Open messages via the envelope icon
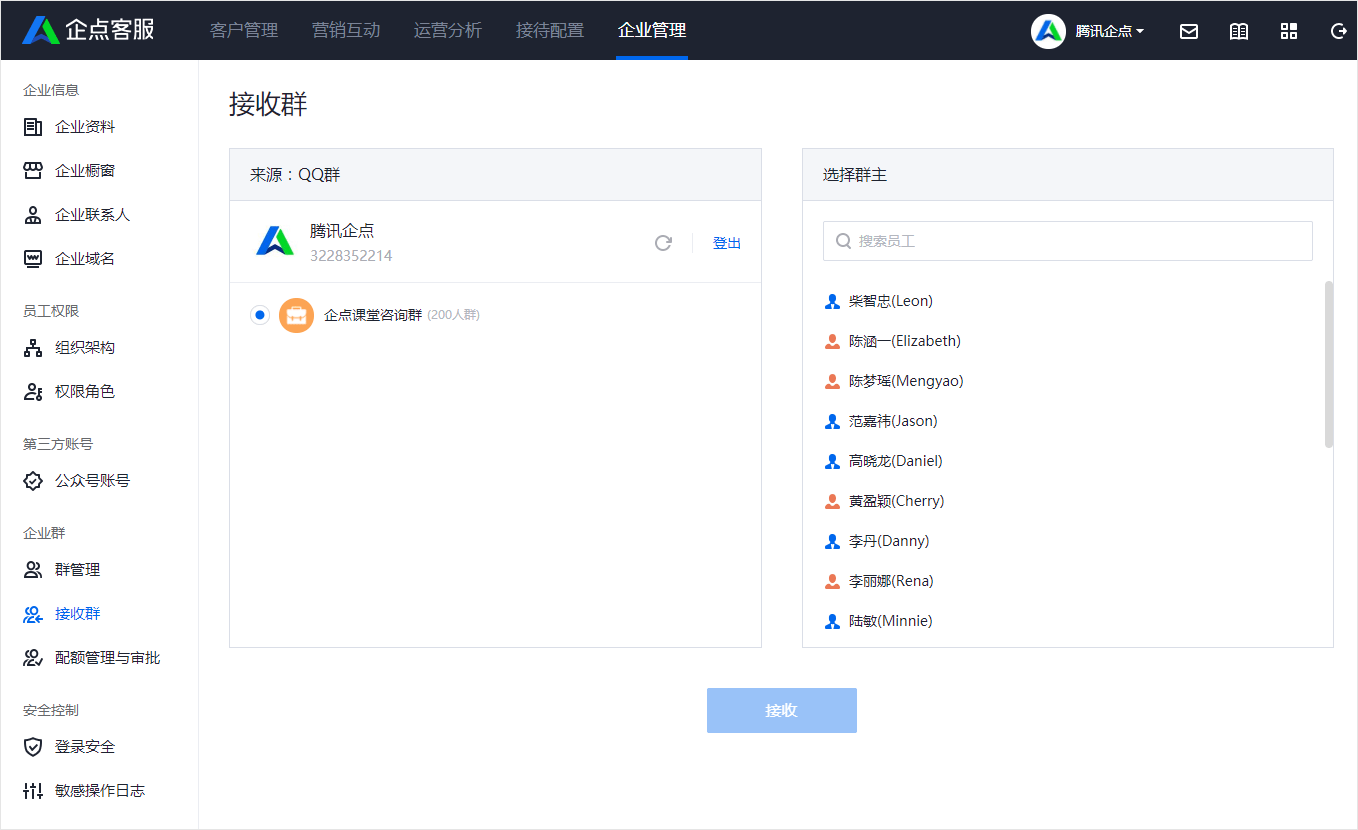Screen dimensions: 1358x830 tap(1188, 31)
